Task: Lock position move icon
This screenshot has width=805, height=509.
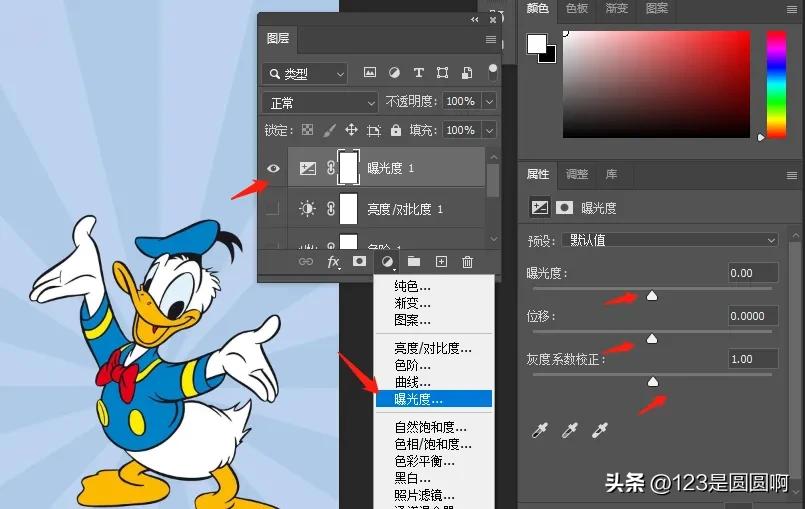Action: pyautogui.click(x=351, y=130)
